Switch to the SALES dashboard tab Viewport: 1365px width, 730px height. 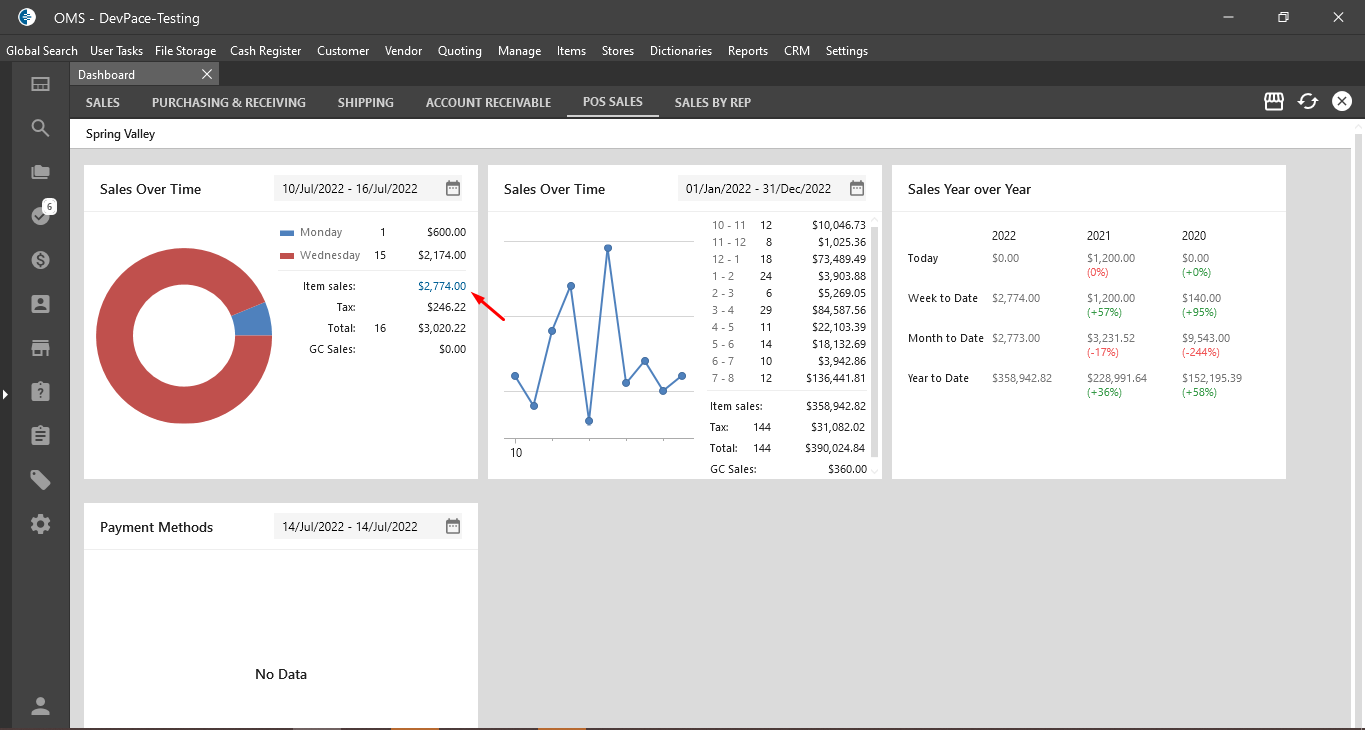pos(103,102)
